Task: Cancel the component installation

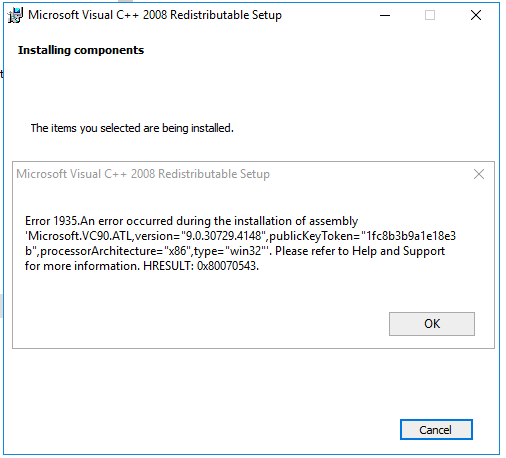Action: 436,430
